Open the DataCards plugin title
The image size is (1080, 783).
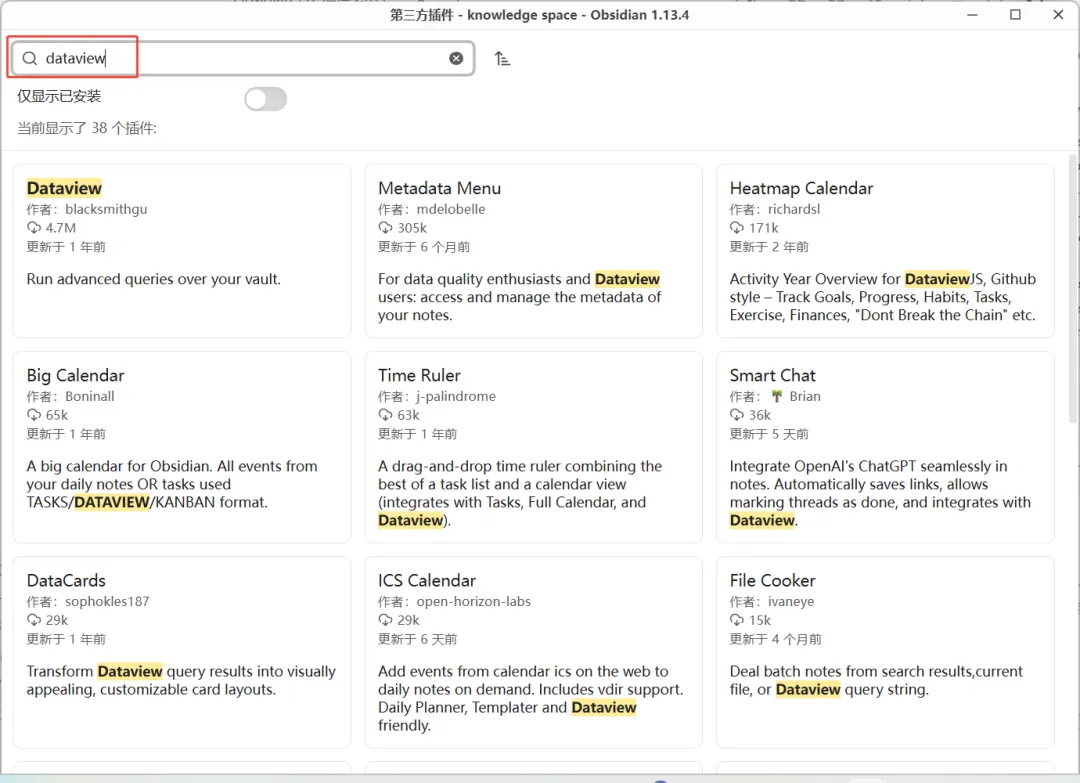pyautogui.click(x=66, y=581)
